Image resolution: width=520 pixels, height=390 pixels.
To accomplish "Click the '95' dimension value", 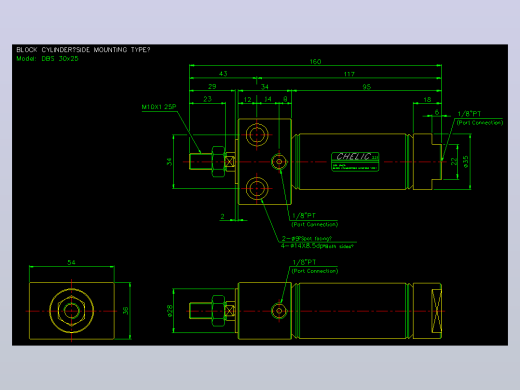I will pos(367,87).
